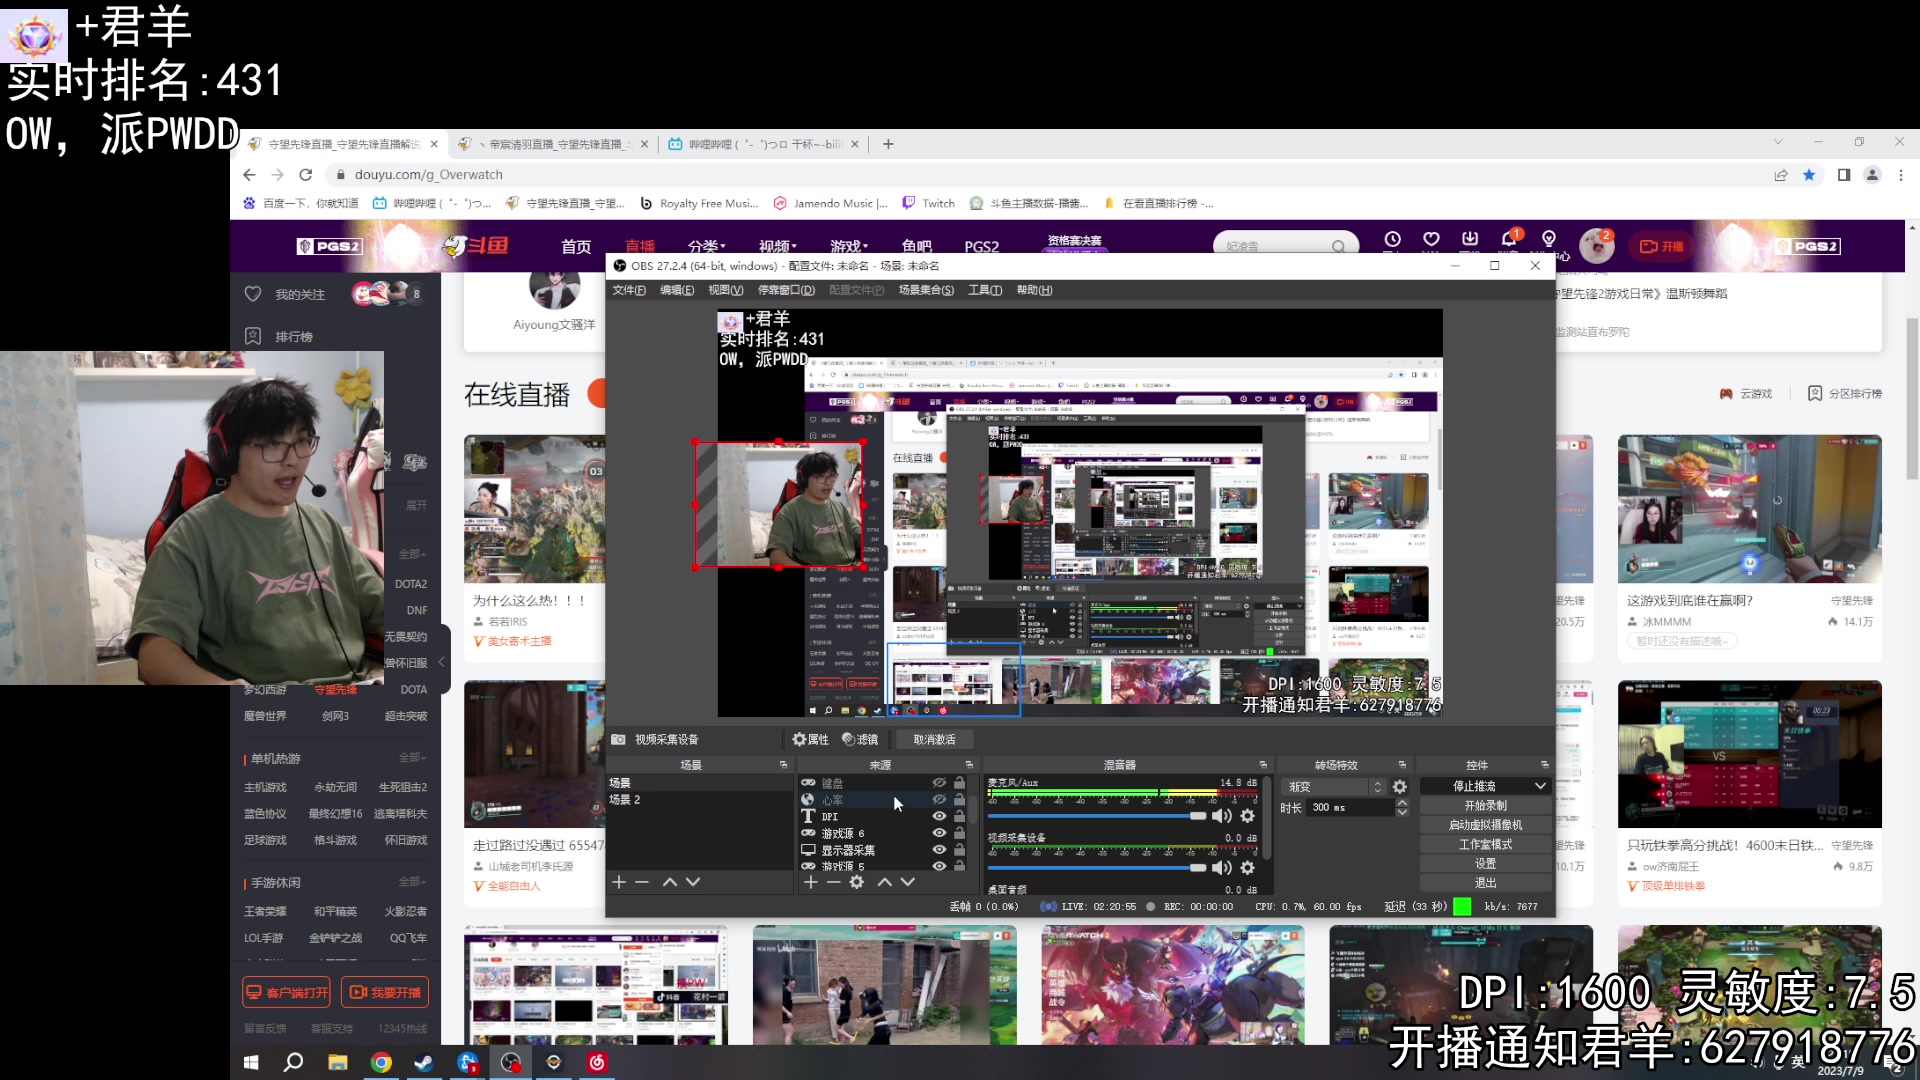The width and height of the screenshot is (1920, 1080).
Task: Open OBS 场景集合(S) menu
Action: pyautogui.click(x=926, y=290)
